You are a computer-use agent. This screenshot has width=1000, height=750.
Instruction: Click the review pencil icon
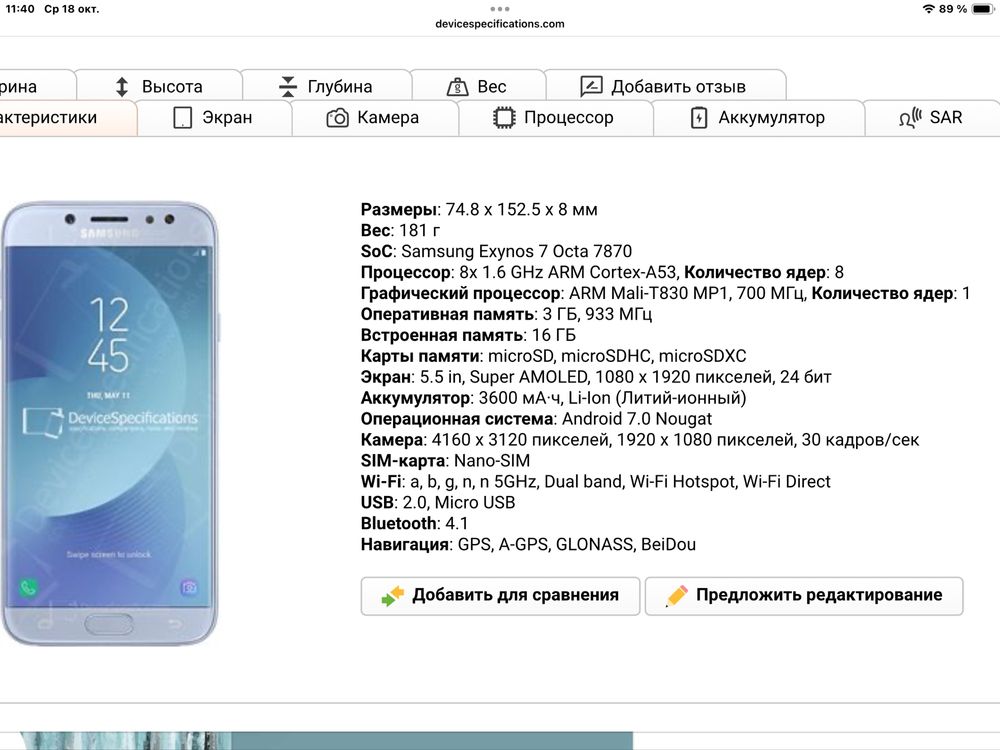(591, 86)
